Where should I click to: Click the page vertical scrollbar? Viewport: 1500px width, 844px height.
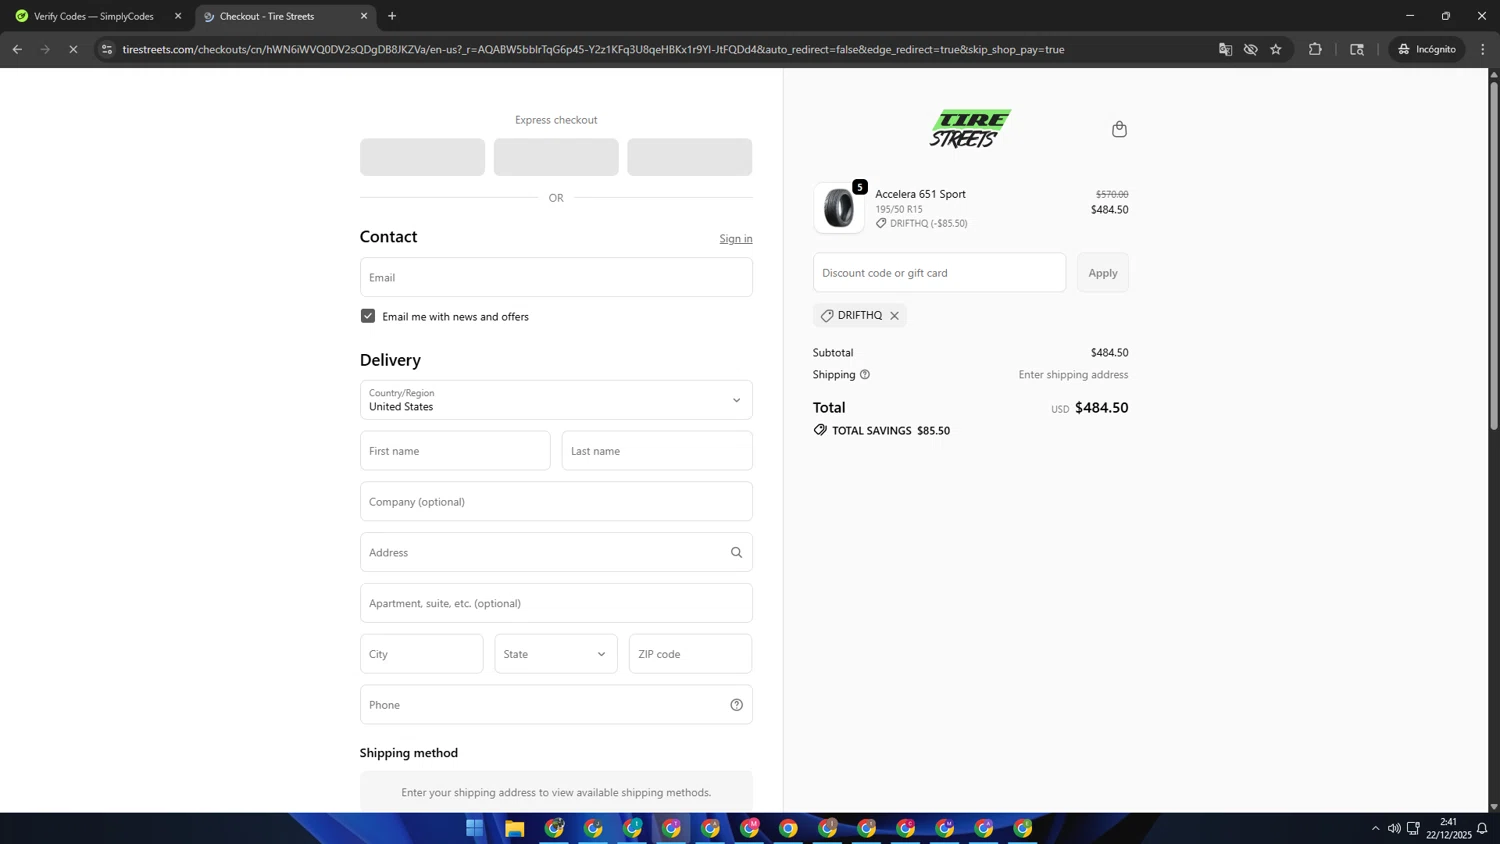1494,255
